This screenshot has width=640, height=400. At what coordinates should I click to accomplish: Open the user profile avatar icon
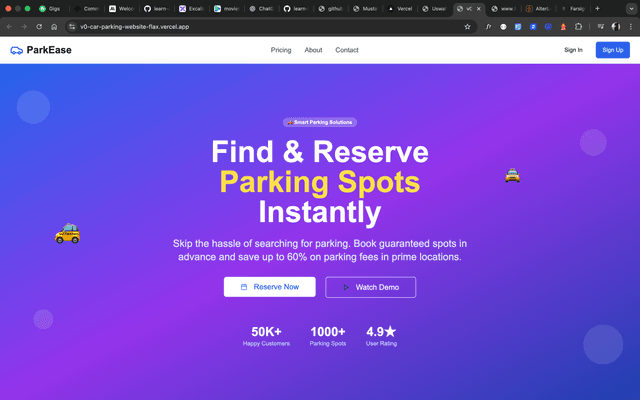[x=616, y=27]
